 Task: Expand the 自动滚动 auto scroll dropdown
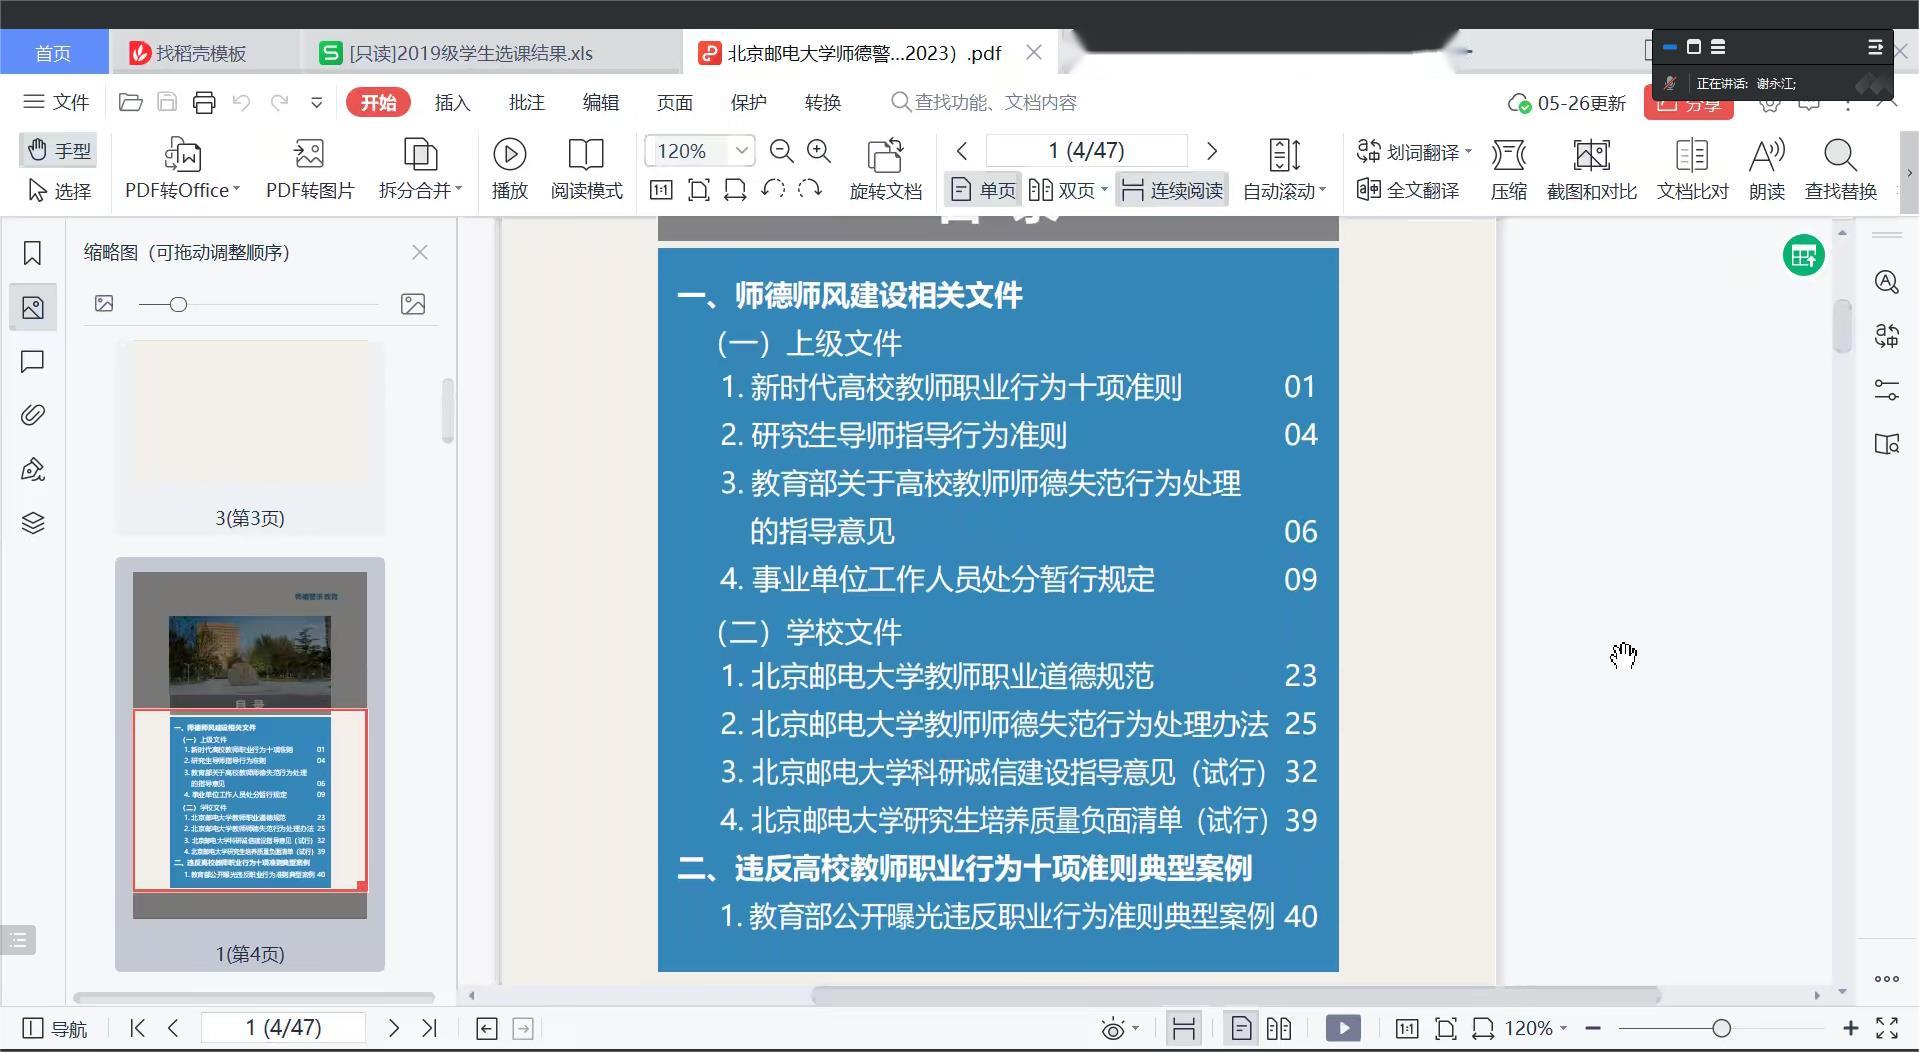pyautogui.click(x=1322, y=189)
